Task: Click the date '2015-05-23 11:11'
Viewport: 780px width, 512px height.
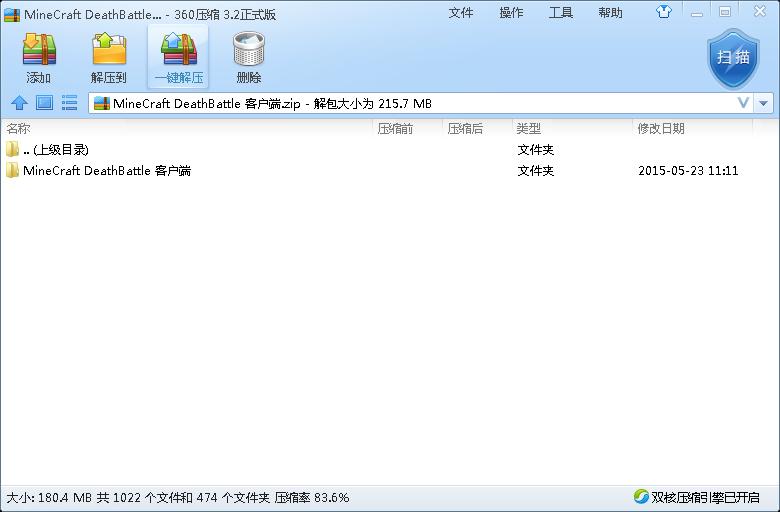Action: (688, 171)
